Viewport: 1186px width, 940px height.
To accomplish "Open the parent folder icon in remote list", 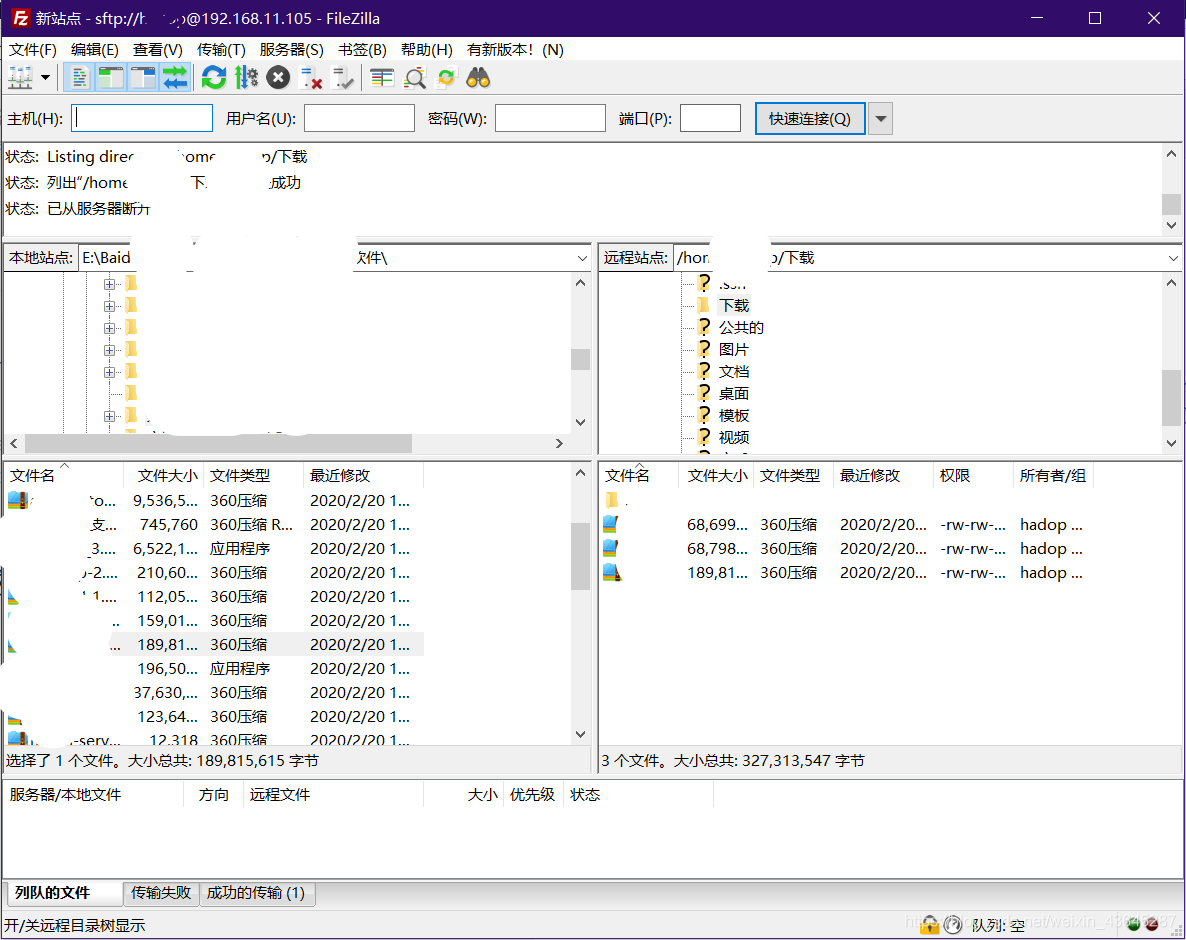I will click(612, 500).
